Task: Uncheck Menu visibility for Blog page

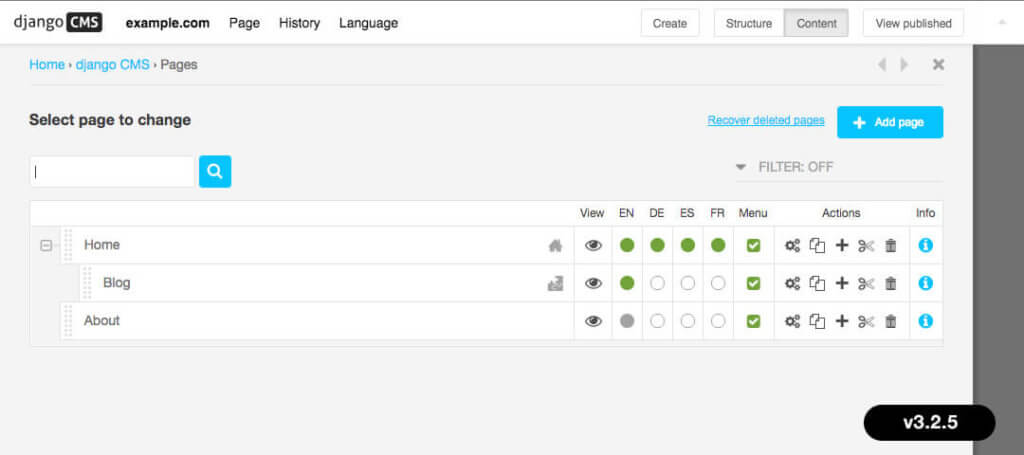Action: point(753,283)
